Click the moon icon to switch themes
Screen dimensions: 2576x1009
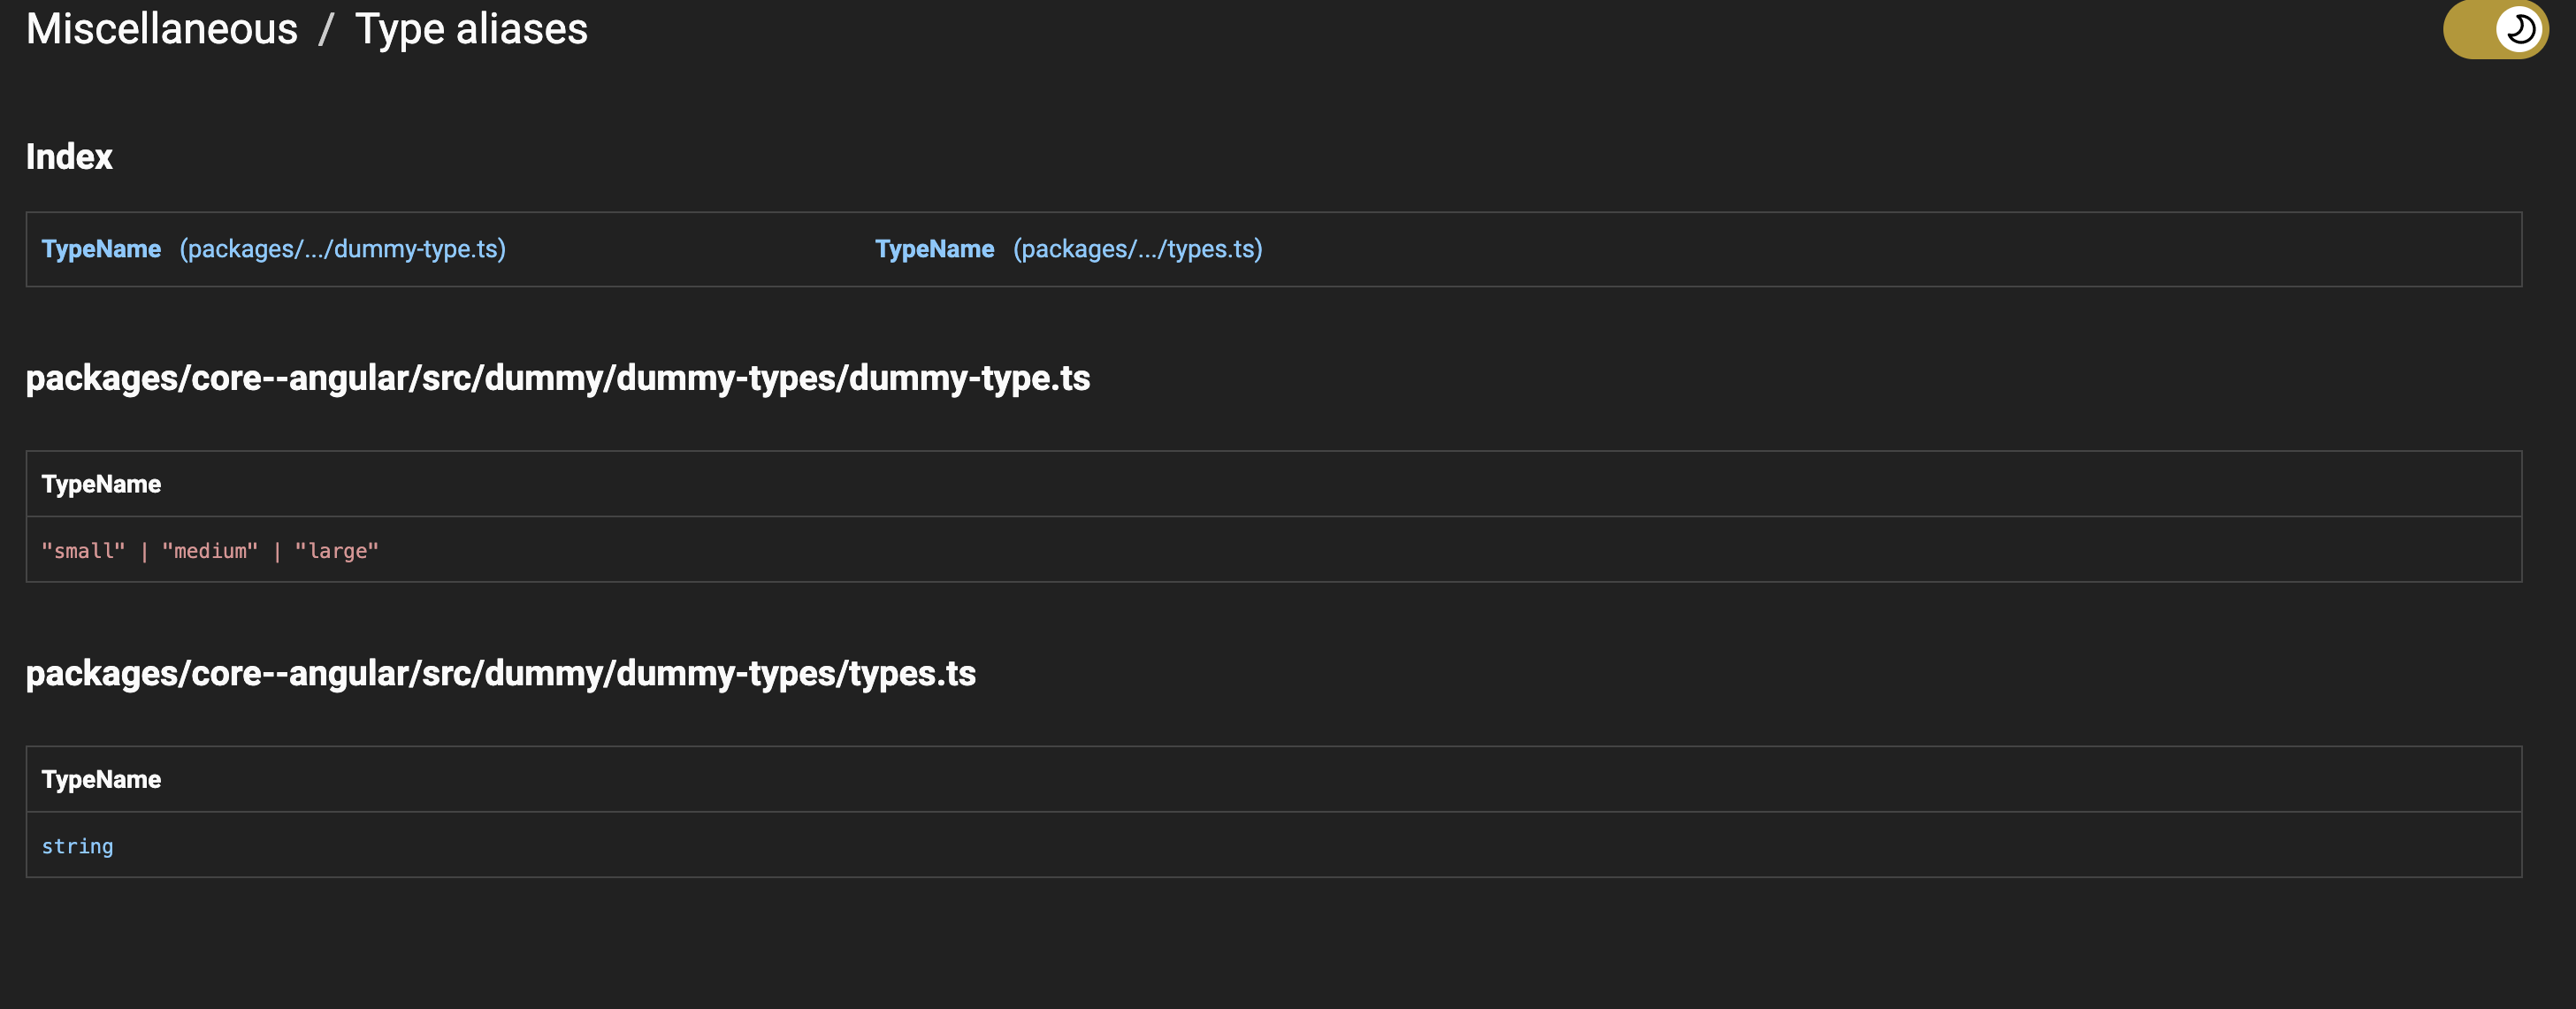[x=2519, y=29]
